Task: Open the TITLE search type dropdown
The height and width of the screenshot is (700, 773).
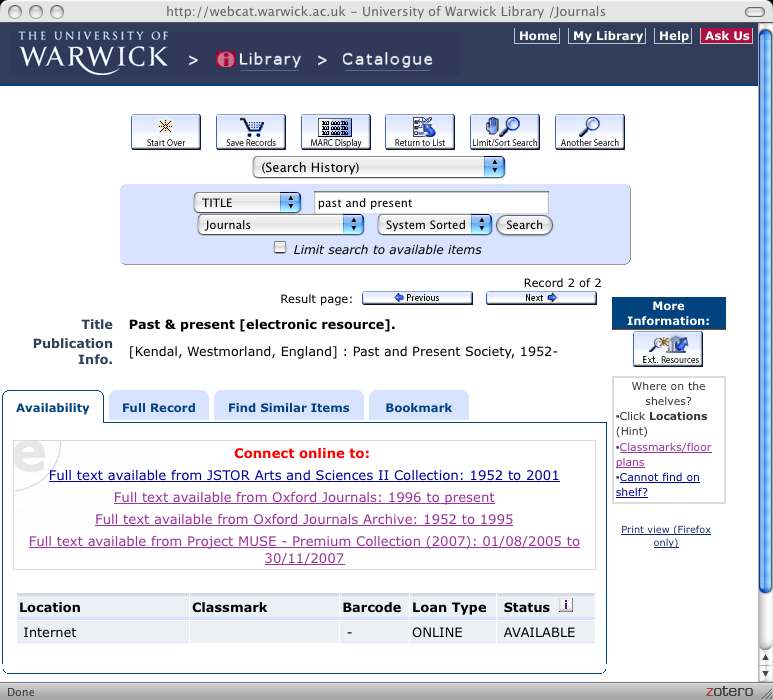Action: [x=247, y=203]
